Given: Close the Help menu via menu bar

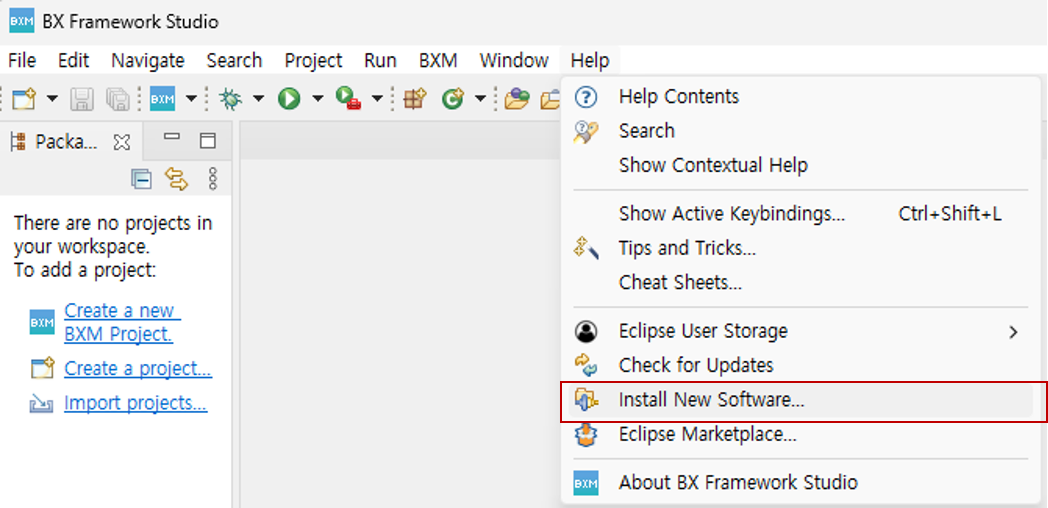Looking at the screenshot, I should click(x=590, y=61).
